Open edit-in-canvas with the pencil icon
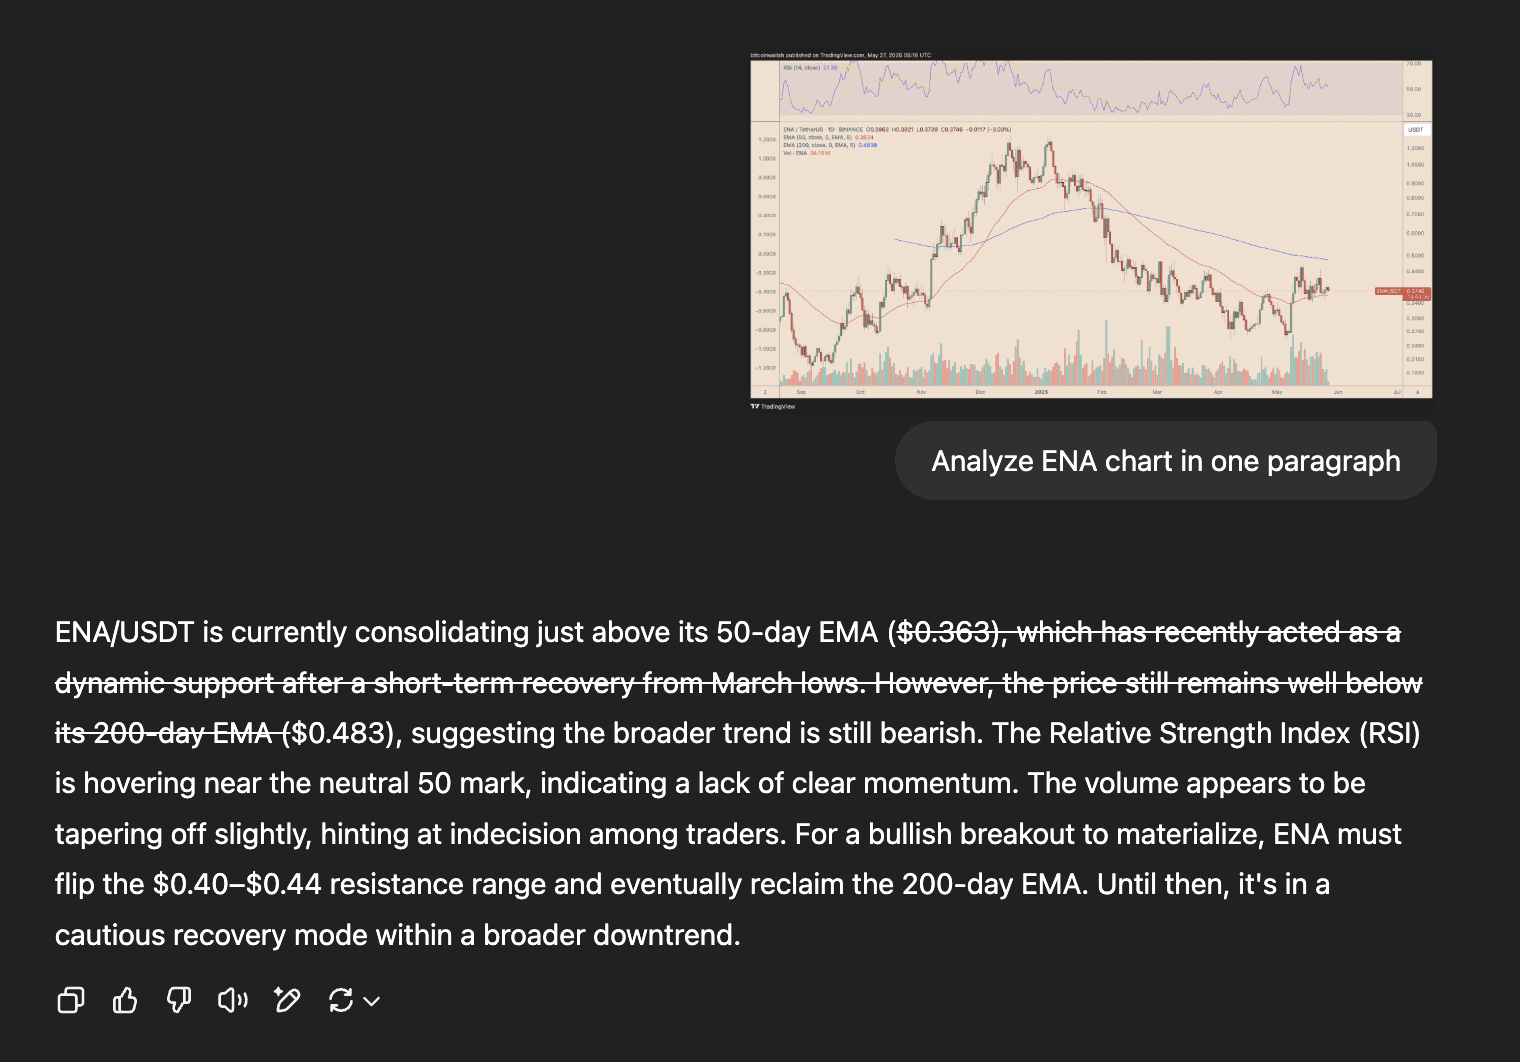 tap(287, 1000)
